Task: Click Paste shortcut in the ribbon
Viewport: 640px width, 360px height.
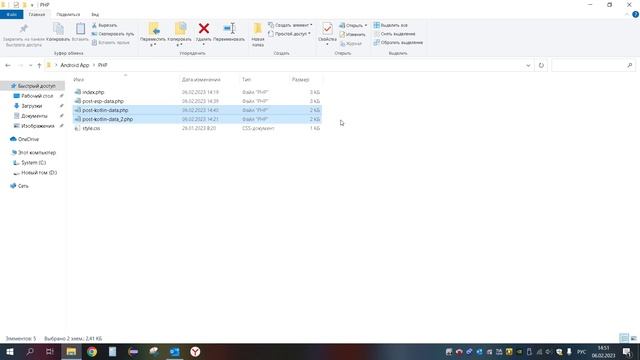Action: (x=111, y=42)
